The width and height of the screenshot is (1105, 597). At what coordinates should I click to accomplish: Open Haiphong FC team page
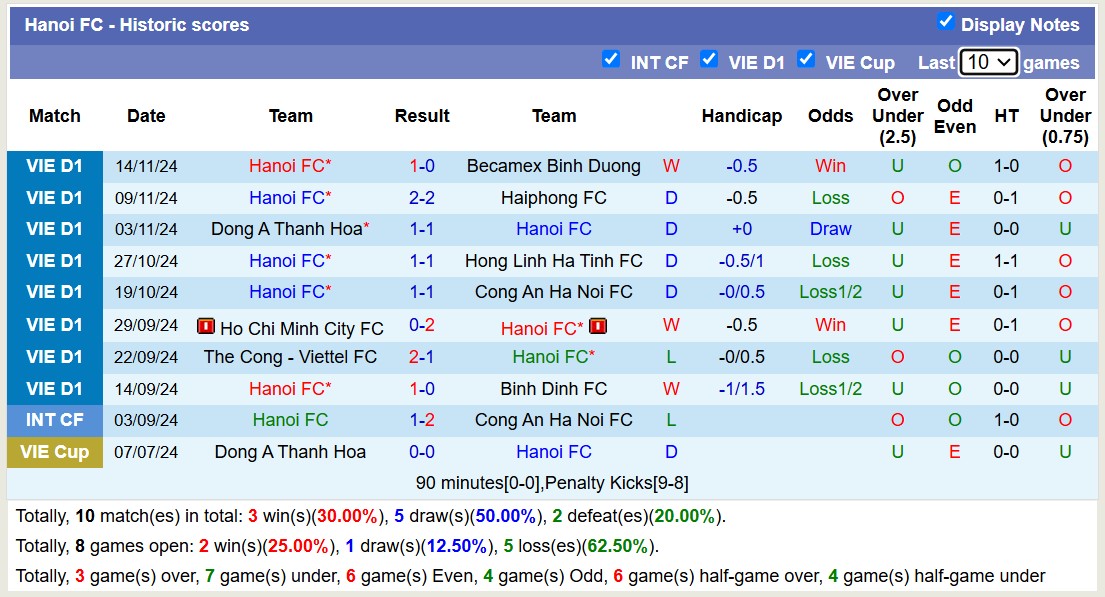point(553,198)
